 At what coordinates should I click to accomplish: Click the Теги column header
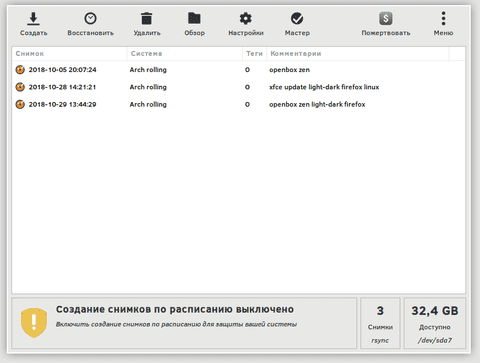click(x=254, y=54)
